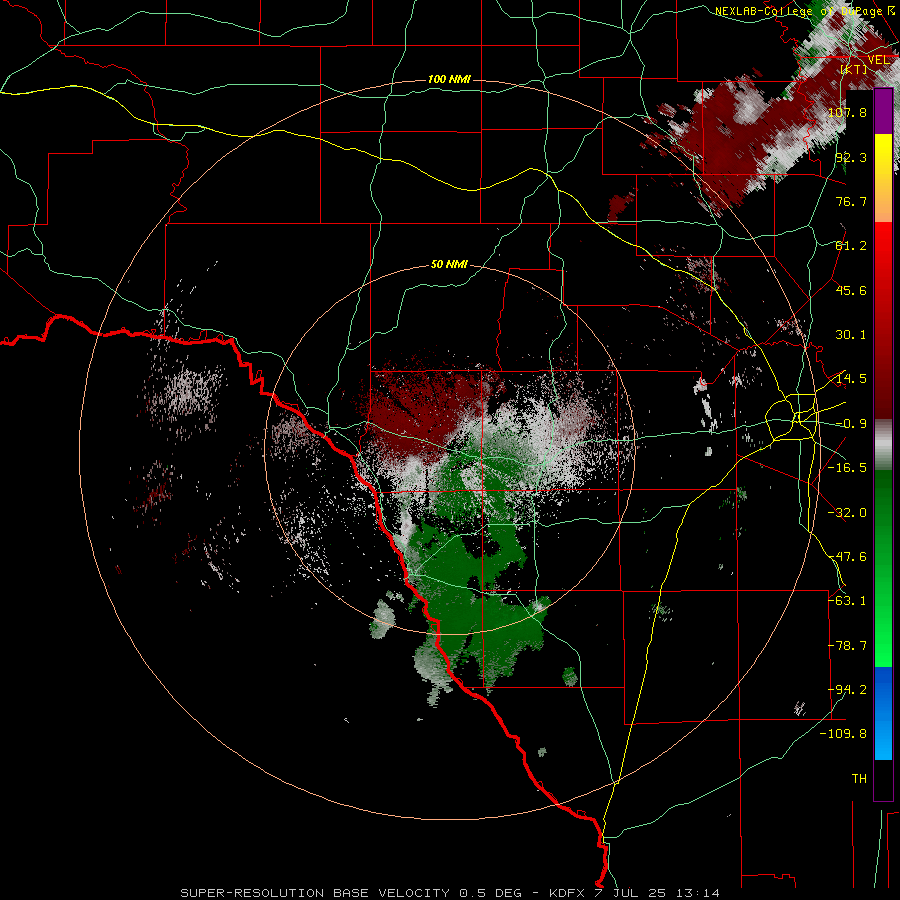Click the 61.2 velocity scale value
Viewport: 900px width, 900px height.
pos(851,246)
